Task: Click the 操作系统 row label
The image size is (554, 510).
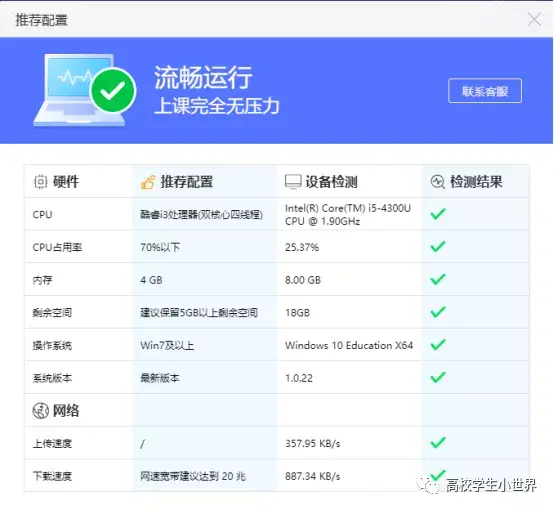Action: [x=52, y=345]
